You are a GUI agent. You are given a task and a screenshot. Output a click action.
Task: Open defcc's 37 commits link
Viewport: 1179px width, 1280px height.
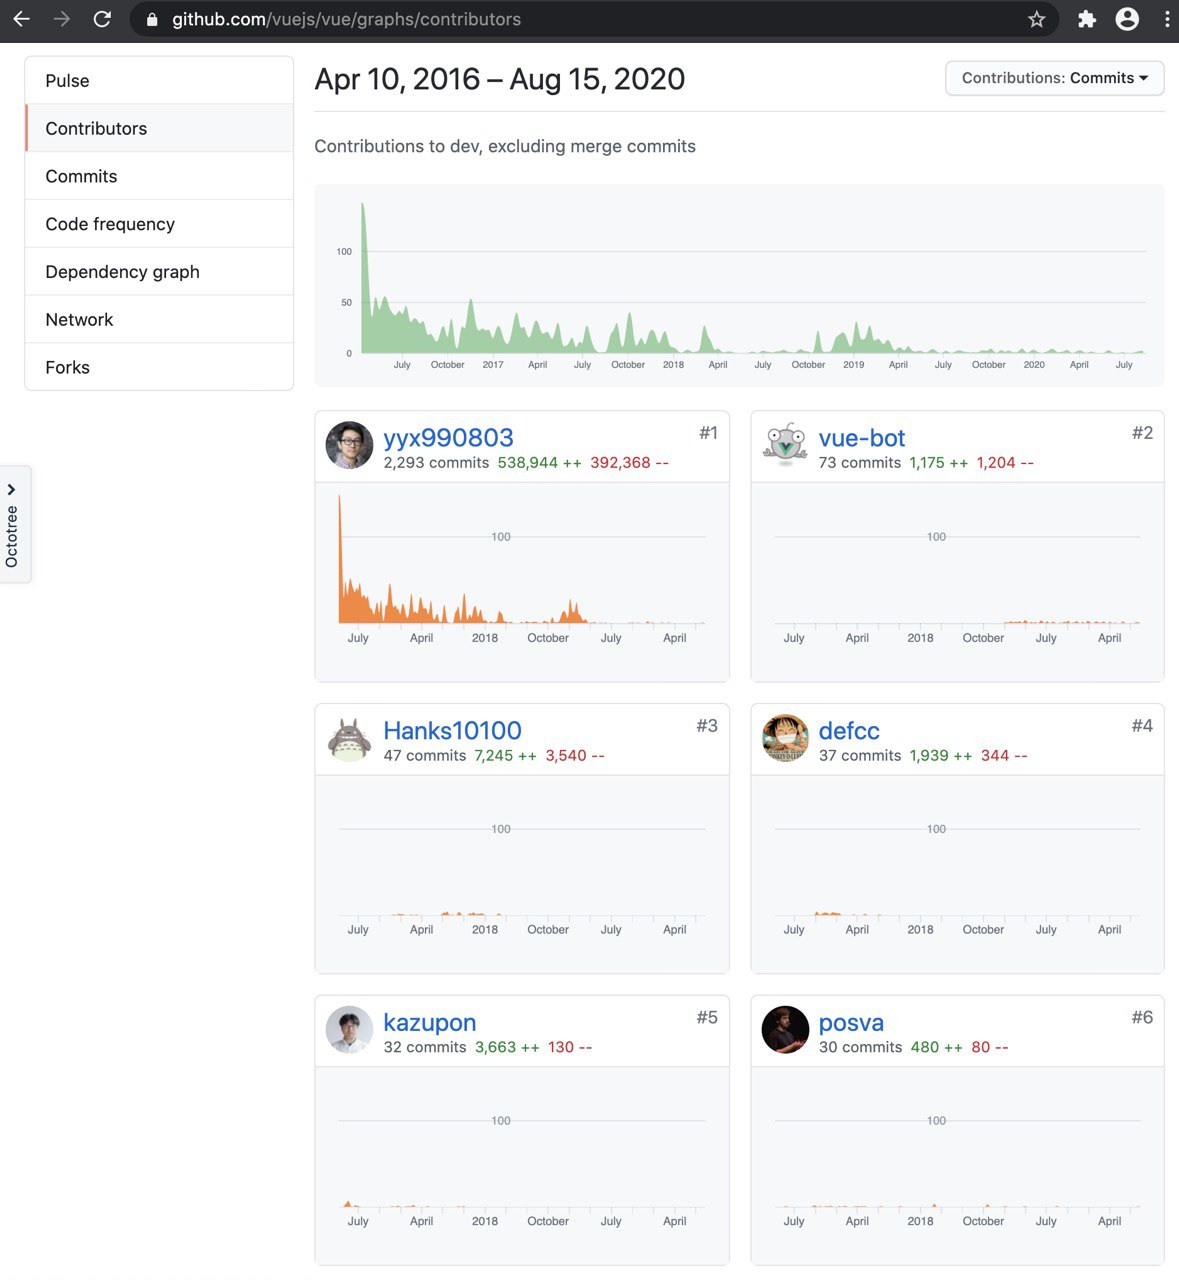click(x=860, y=756)
